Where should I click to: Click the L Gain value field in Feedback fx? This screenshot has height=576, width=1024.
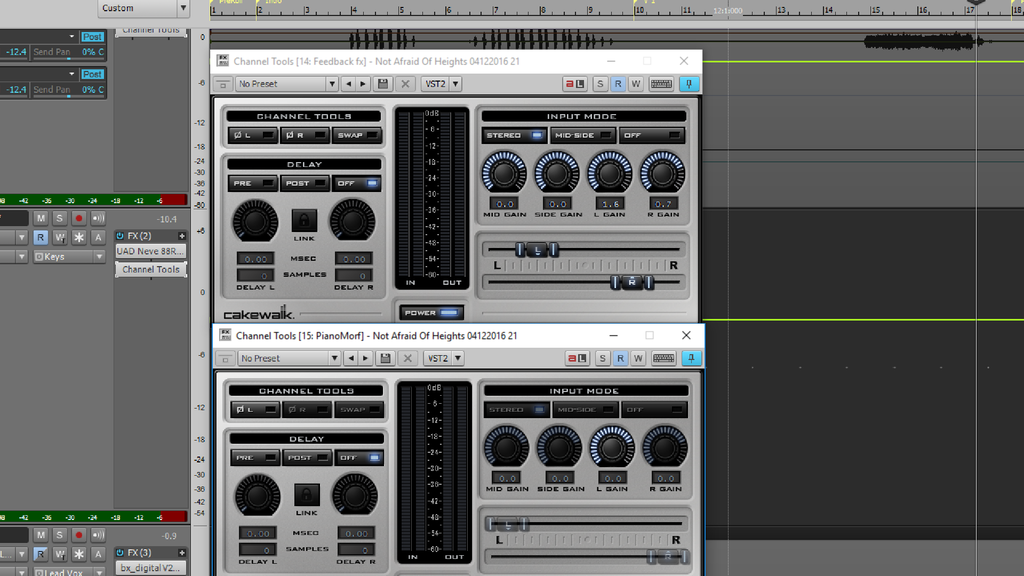tap(611, 204)
